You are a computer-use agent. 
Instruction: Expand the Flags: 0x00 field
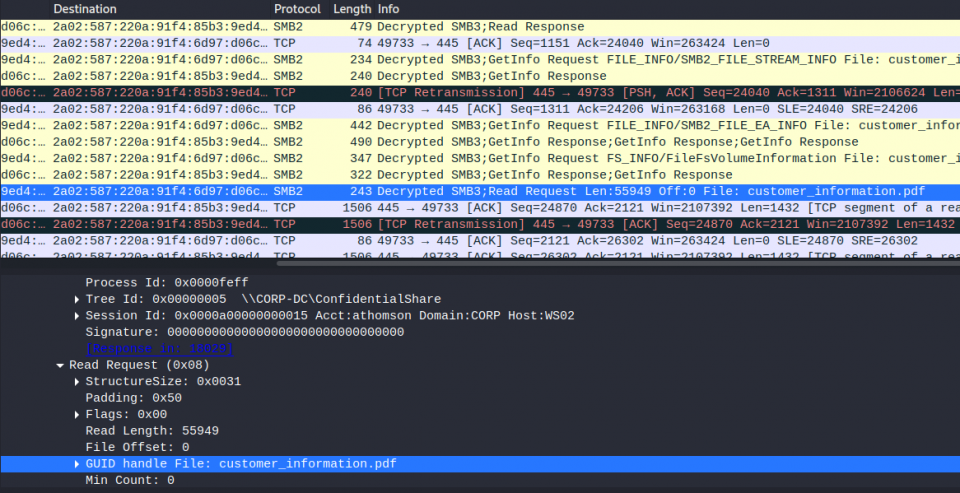pos(77,415)
